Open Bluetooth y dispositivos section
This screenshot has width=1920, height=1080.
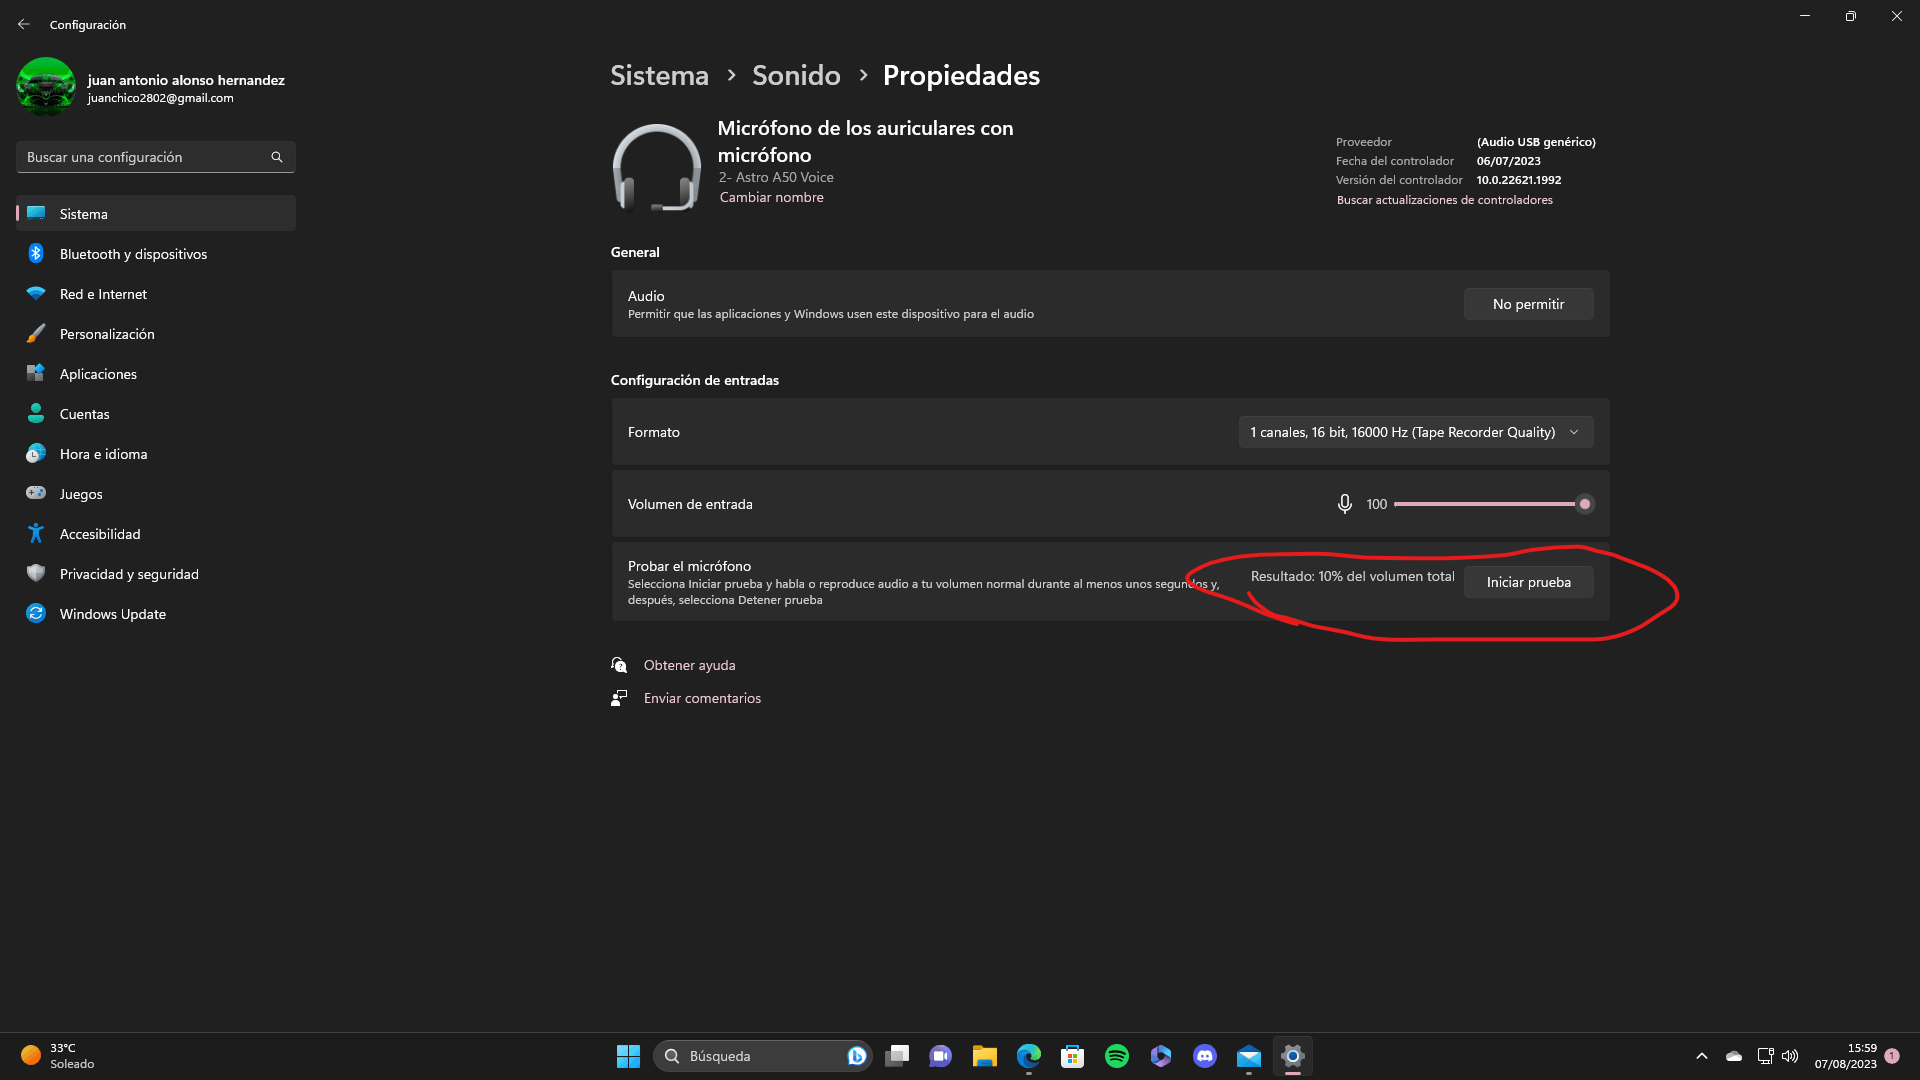click(x=133, y=254)
